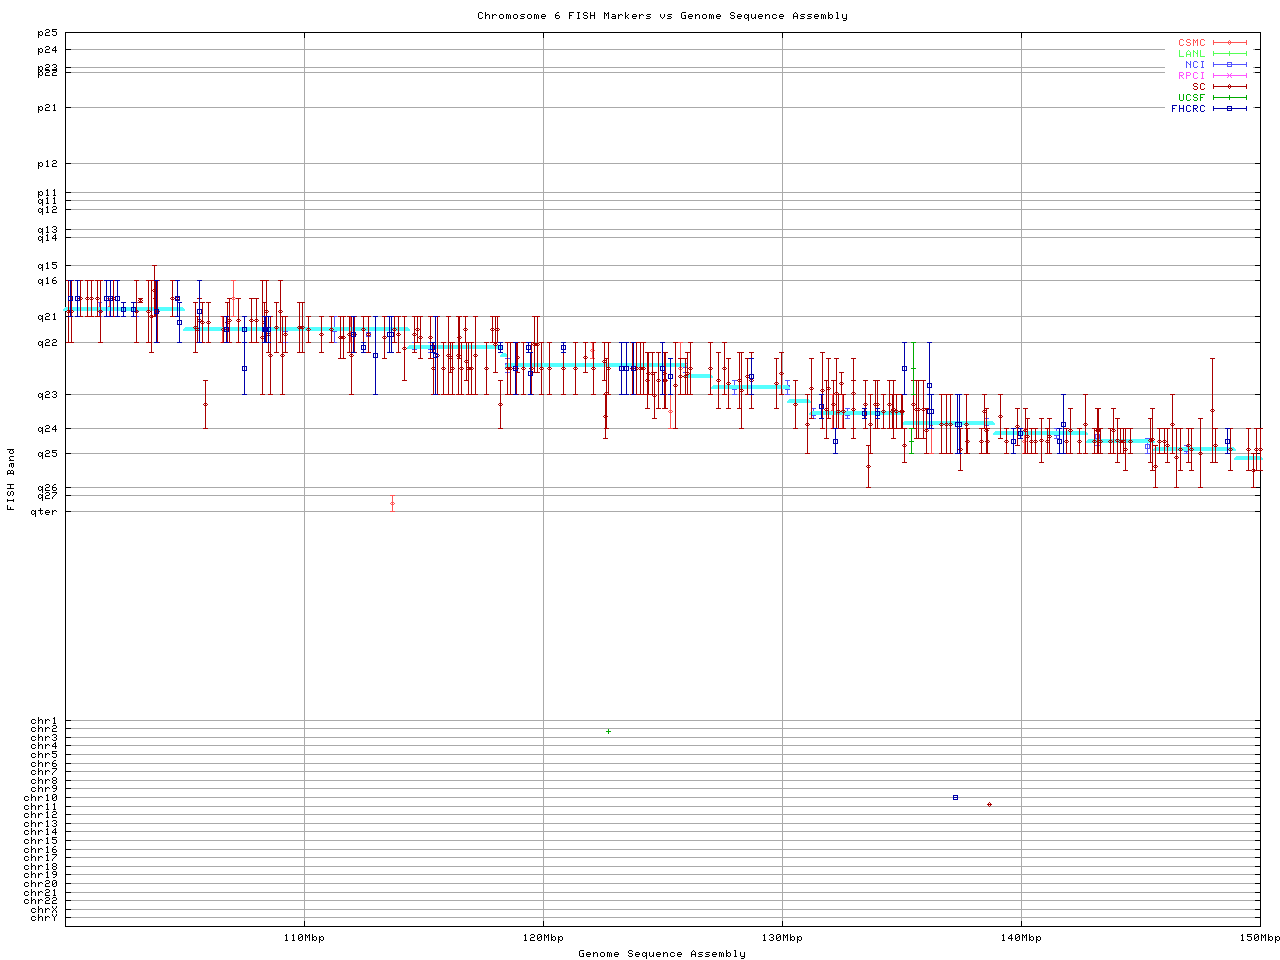1280x960 pixels.
Task: Click the 140Mbp x-axis tick label
Action: click(1021, 938)
